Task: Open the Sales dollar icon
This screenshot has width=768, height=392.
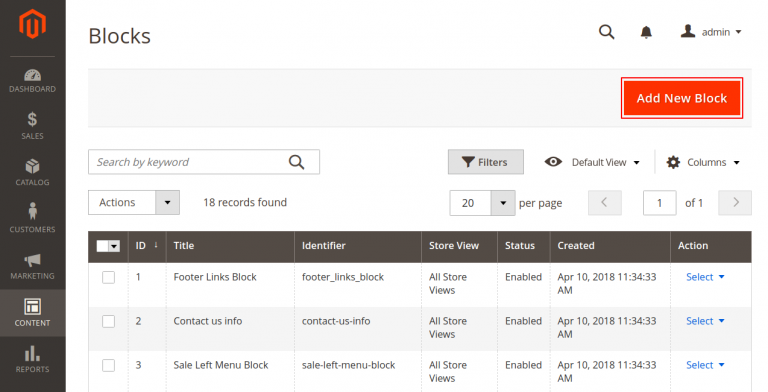Action: click(32, 119)
